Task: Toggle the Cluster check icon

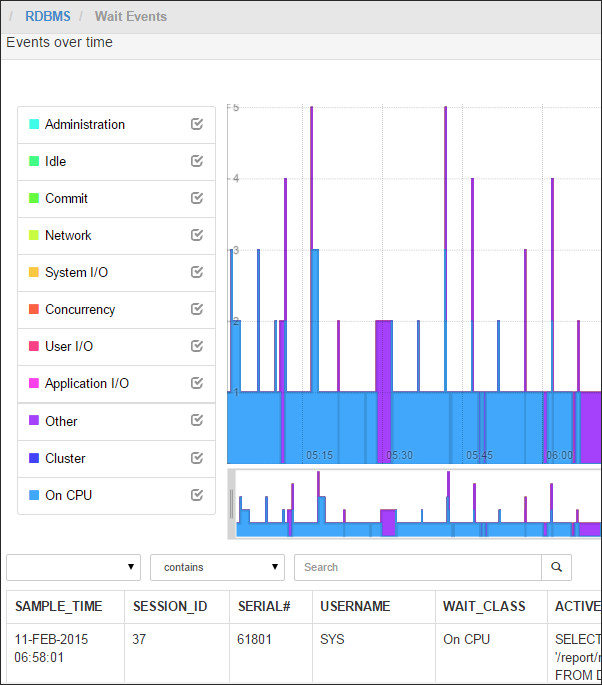Action: point(197,458)
